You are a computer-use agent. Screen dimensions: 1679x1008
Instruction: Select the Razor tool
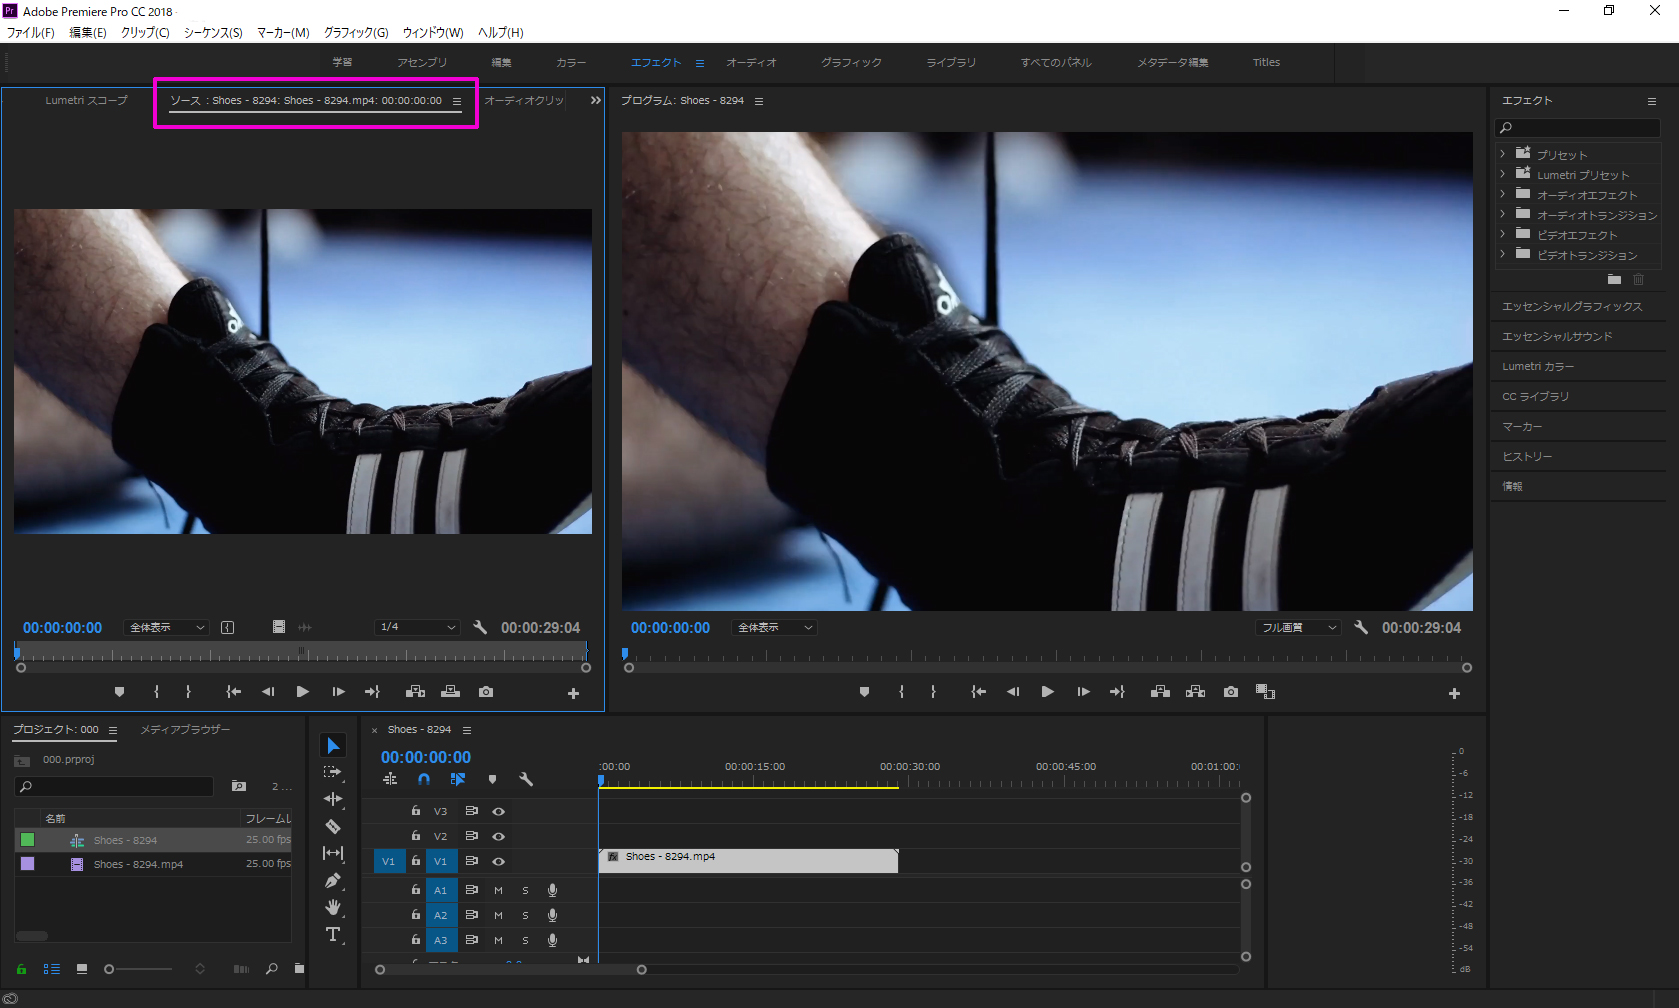333,826
